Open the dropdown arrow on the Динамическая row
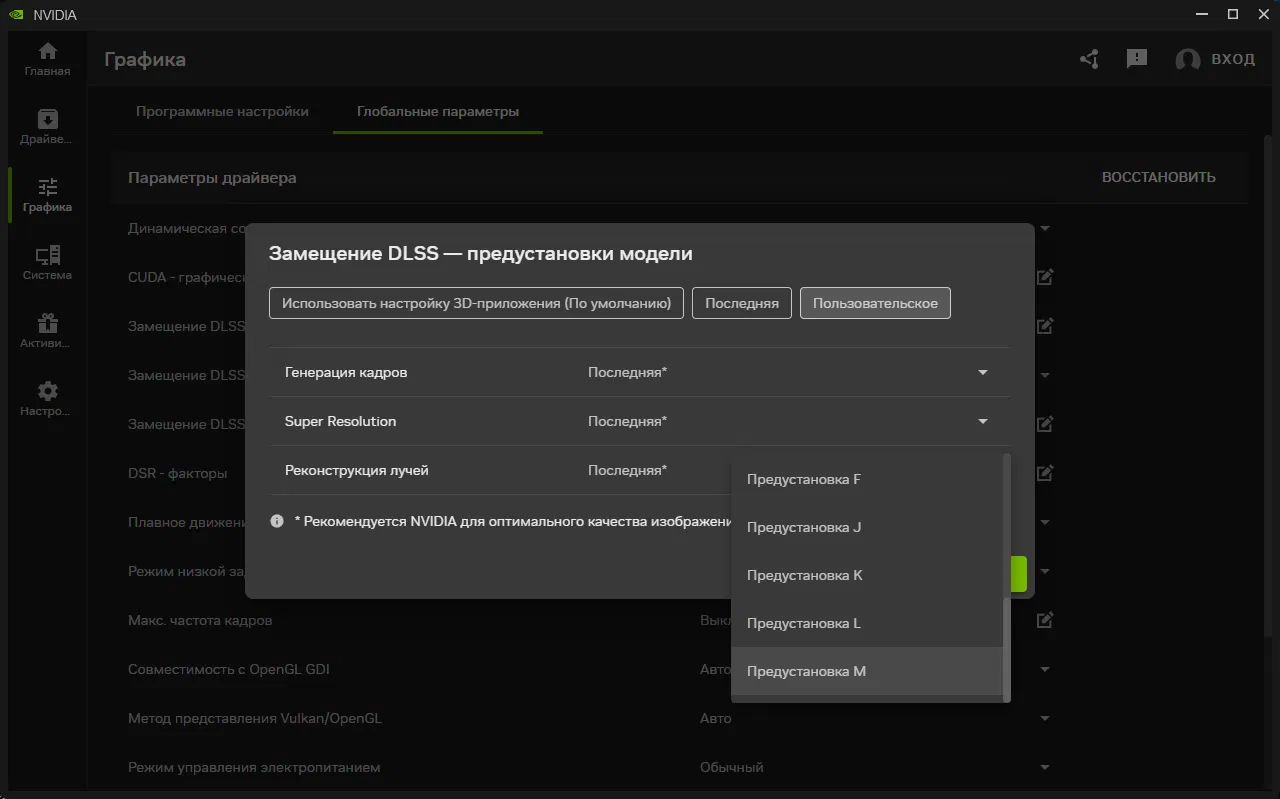This screenshot has height=799, width=1280. 1045,228
